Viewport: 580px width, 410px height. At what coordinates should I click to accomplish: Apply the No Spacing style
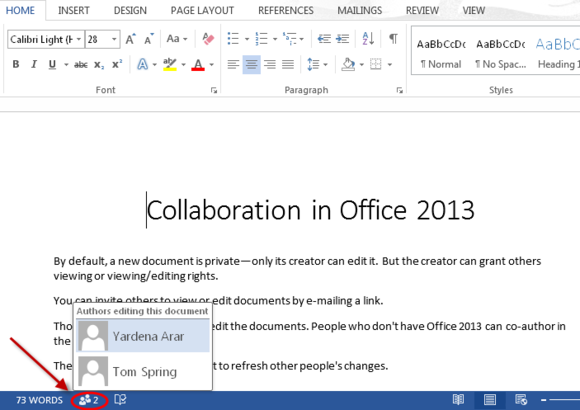(500, 54)
